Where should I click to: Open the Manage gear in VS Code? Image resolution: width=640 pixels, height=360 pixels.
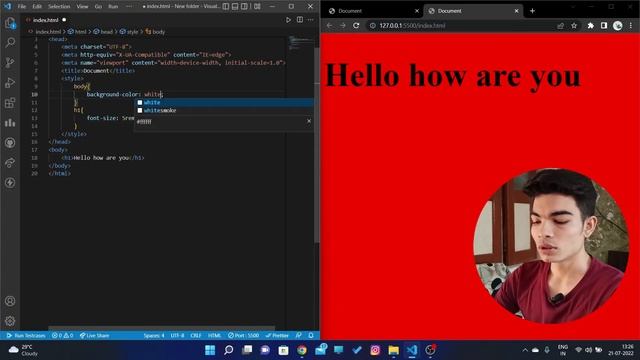point(10,321)
